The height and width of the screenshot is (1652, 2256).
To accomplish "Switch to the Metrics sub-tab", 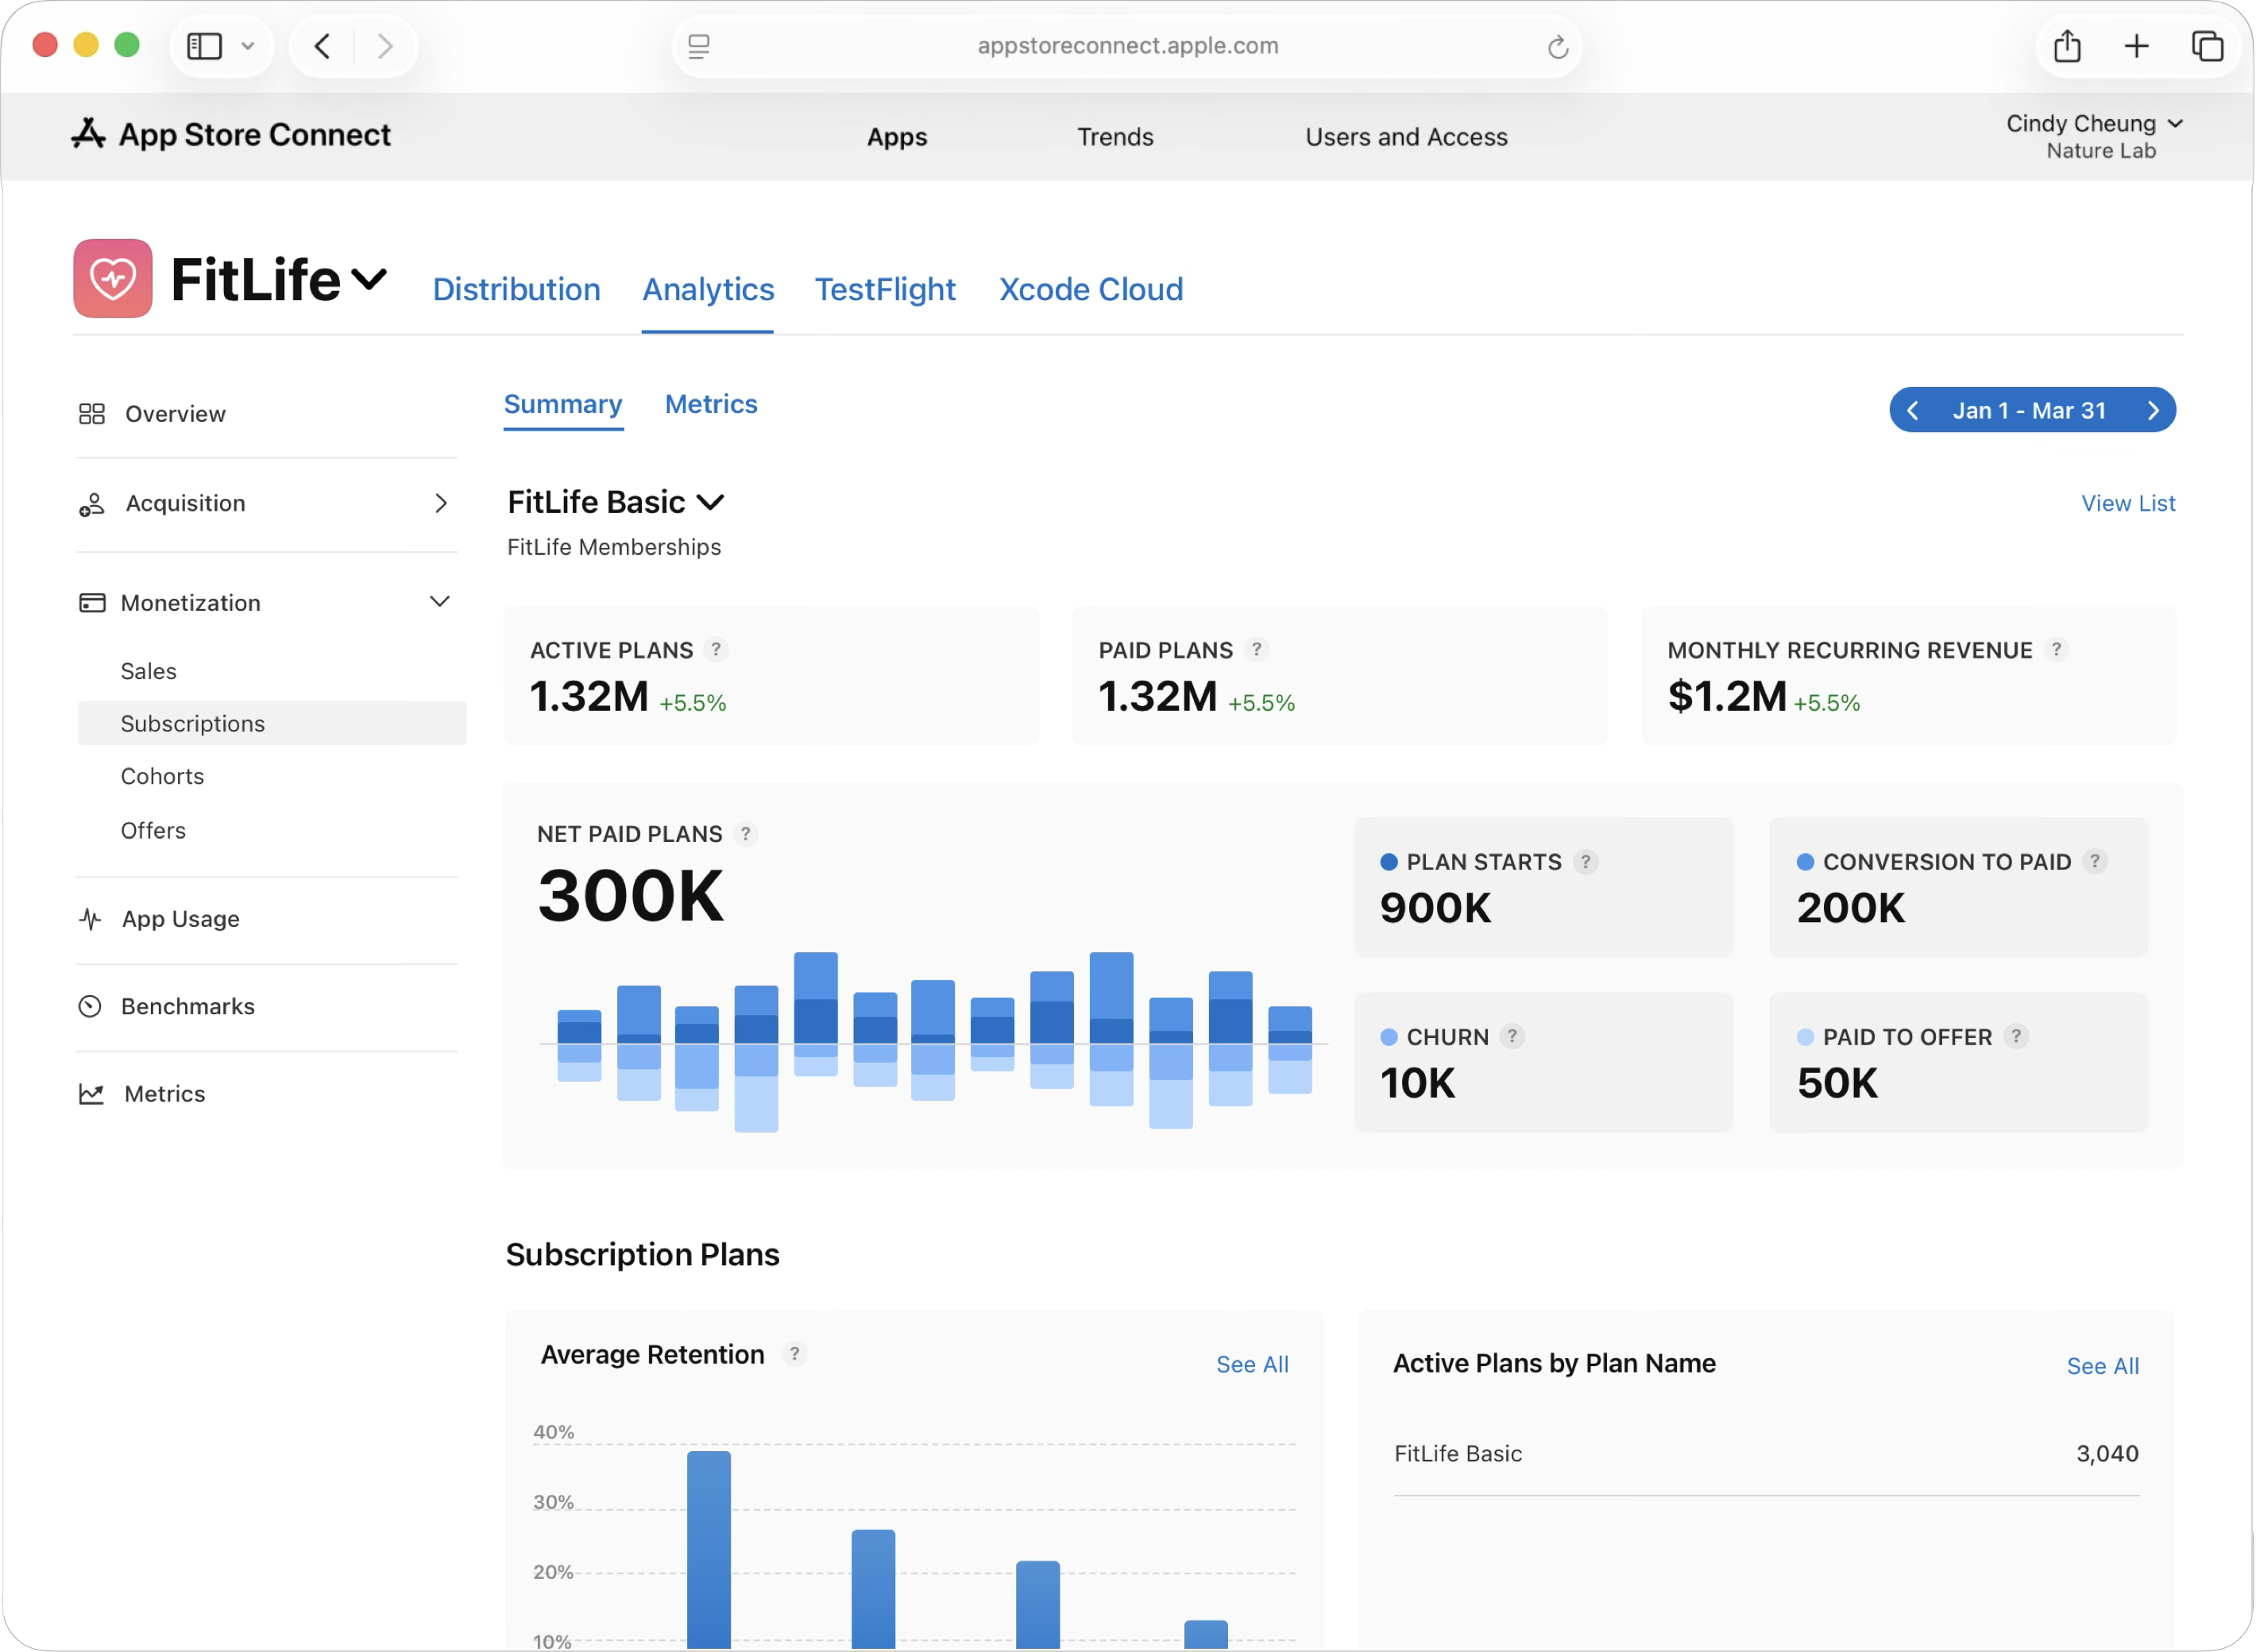I will pos(711,404).
